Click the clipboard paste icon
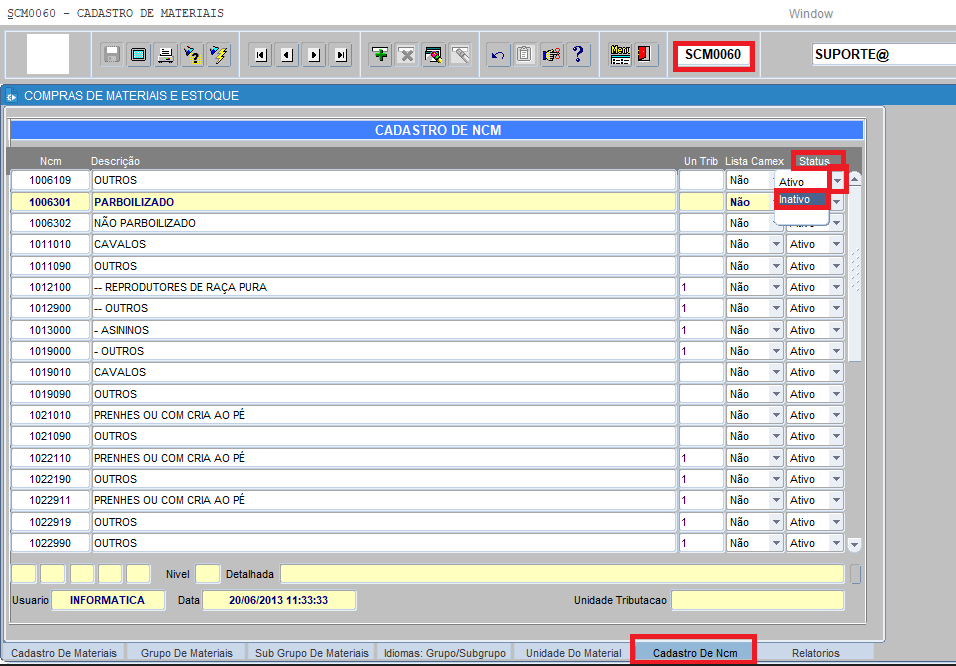This screenshot has height=666, width=956. [524, 55]
